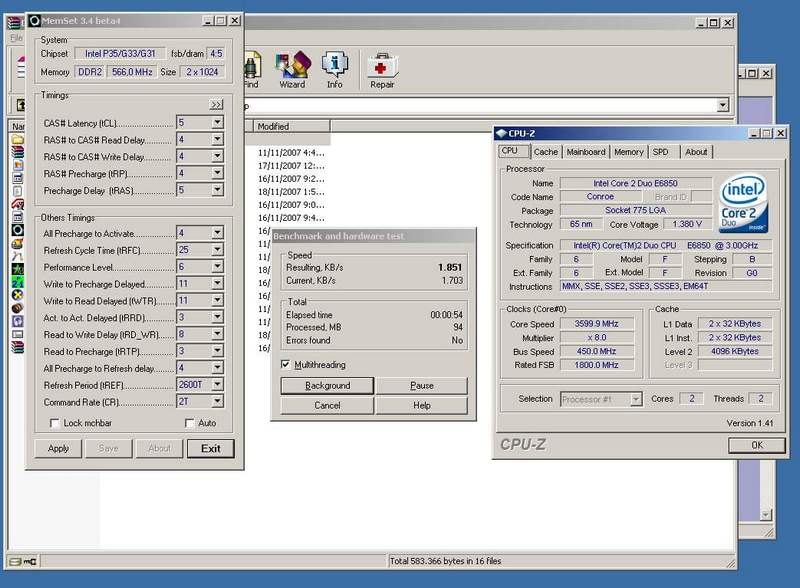The image size is (800, 588).
Task: Open the RAS# to CAS# Read Delay dropdown
Action: point(217,139)
